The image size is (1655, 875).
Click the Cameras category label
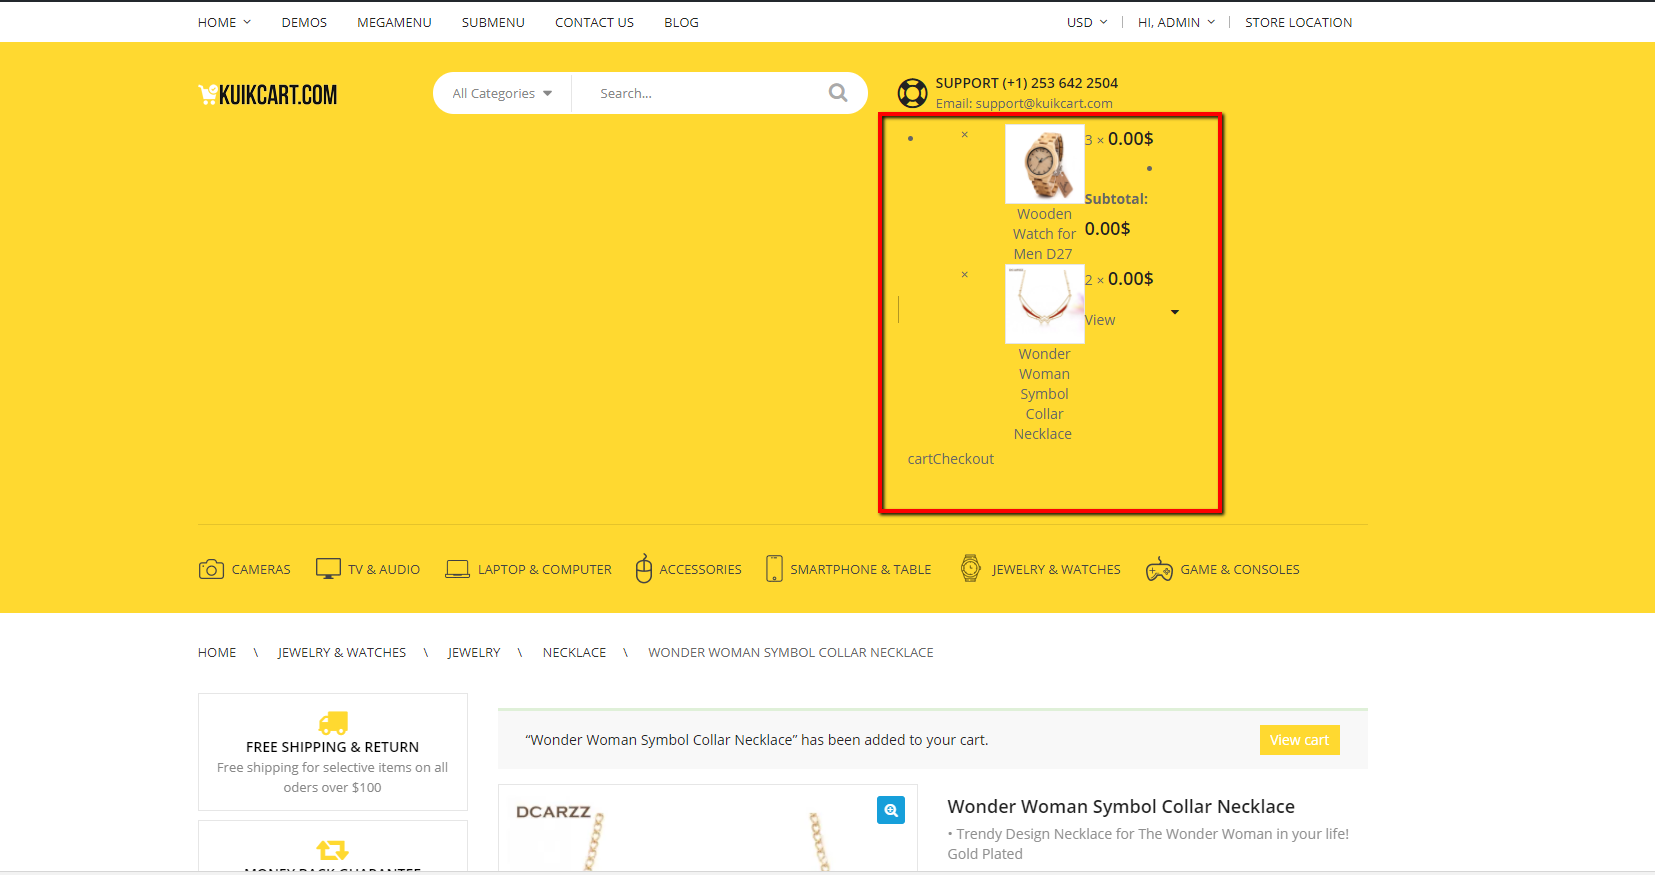click(261, 569)
